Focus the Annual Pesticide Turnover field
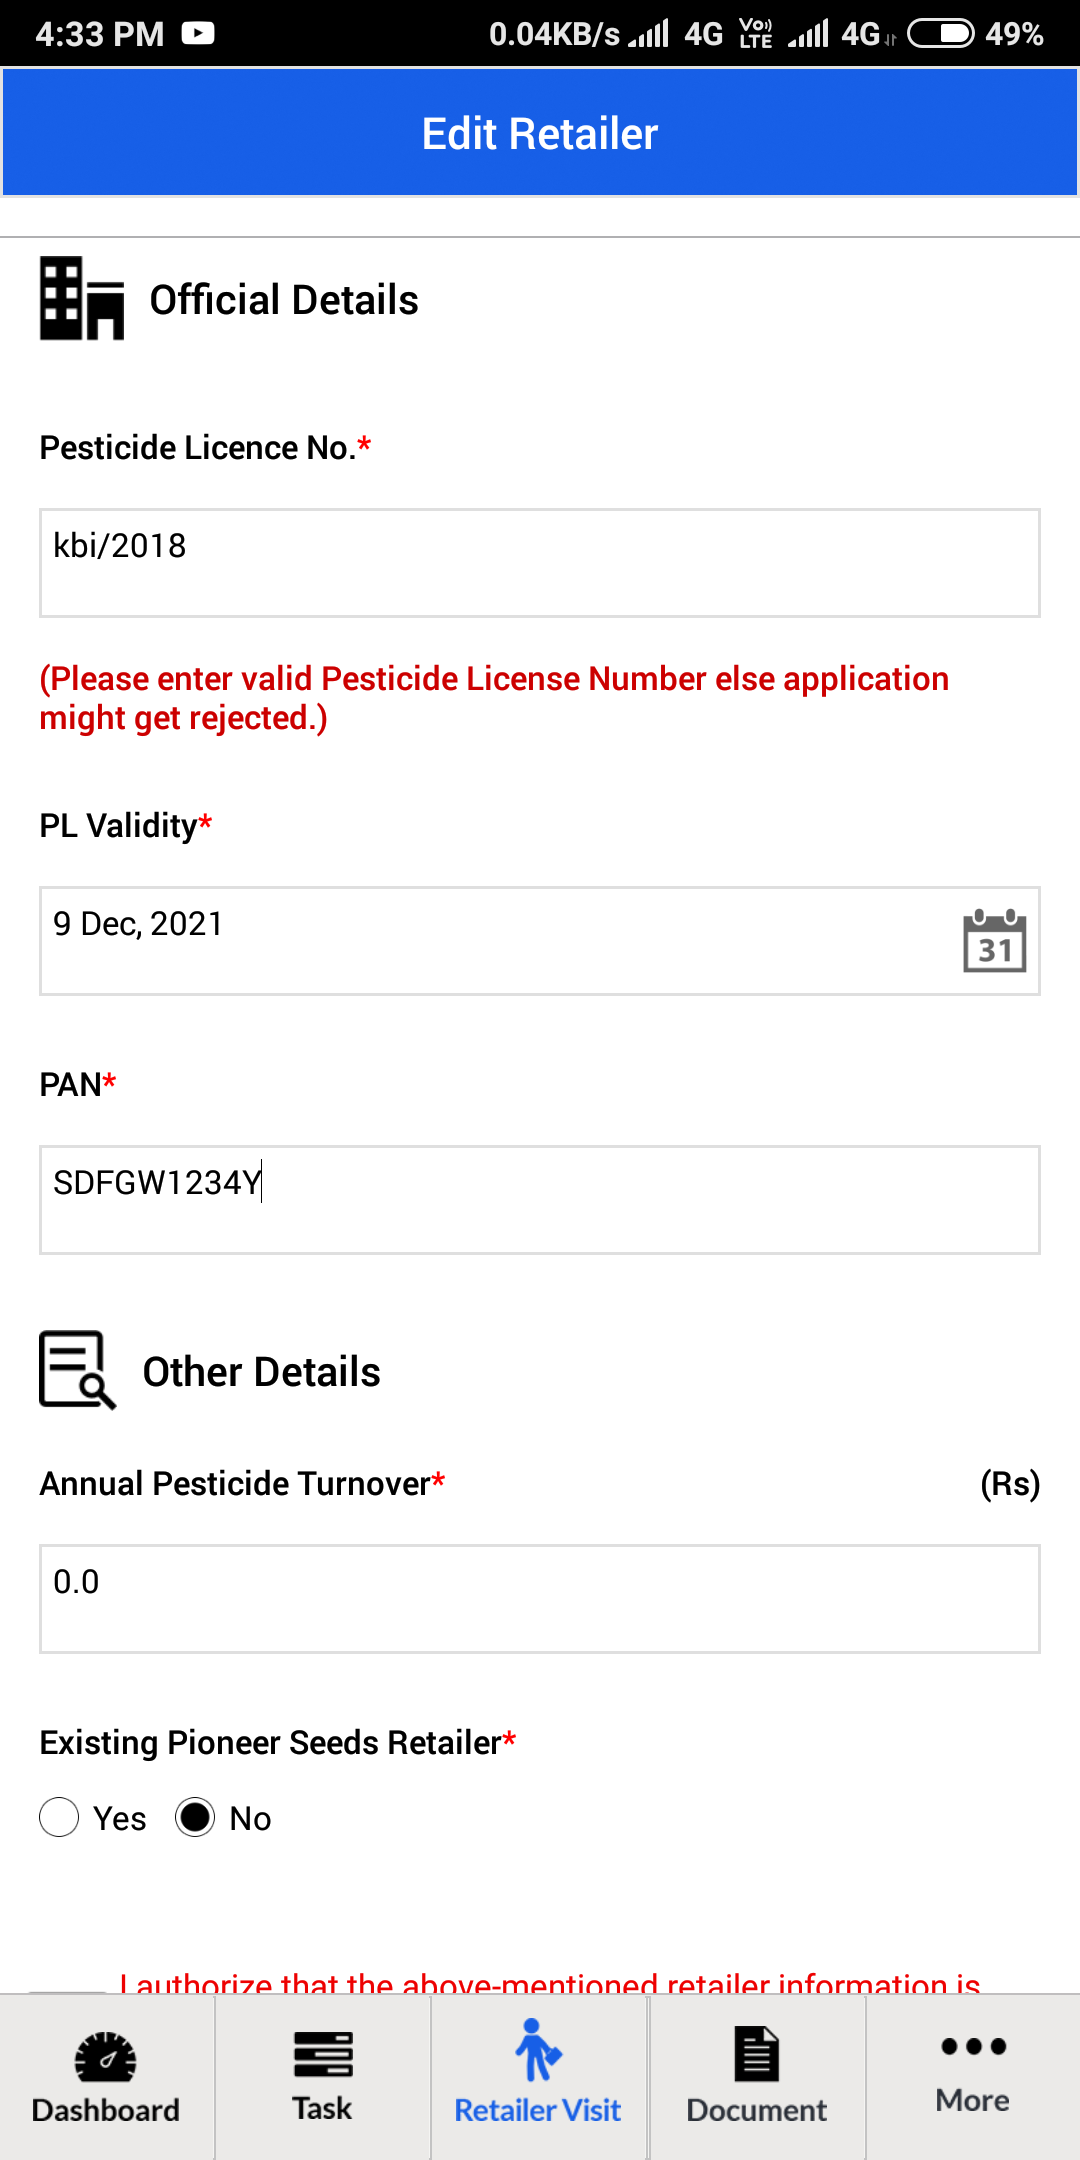Viewport: 1080px width, 2160px height. click(x=540, y=1599)
